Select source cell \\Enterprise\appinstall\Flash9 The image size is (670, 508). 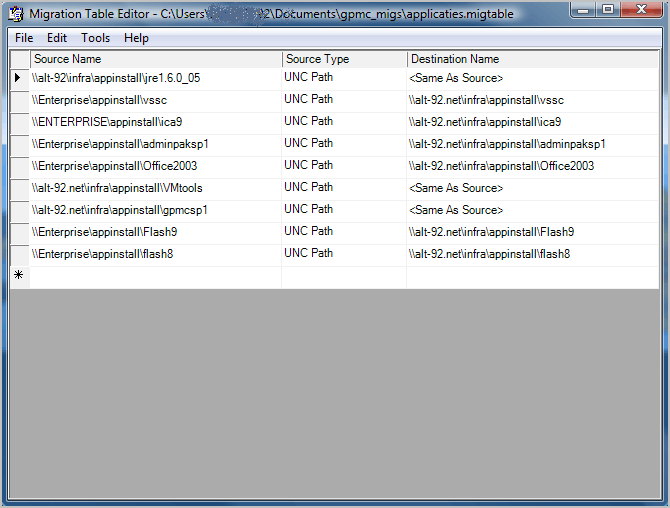coord(156,233)
